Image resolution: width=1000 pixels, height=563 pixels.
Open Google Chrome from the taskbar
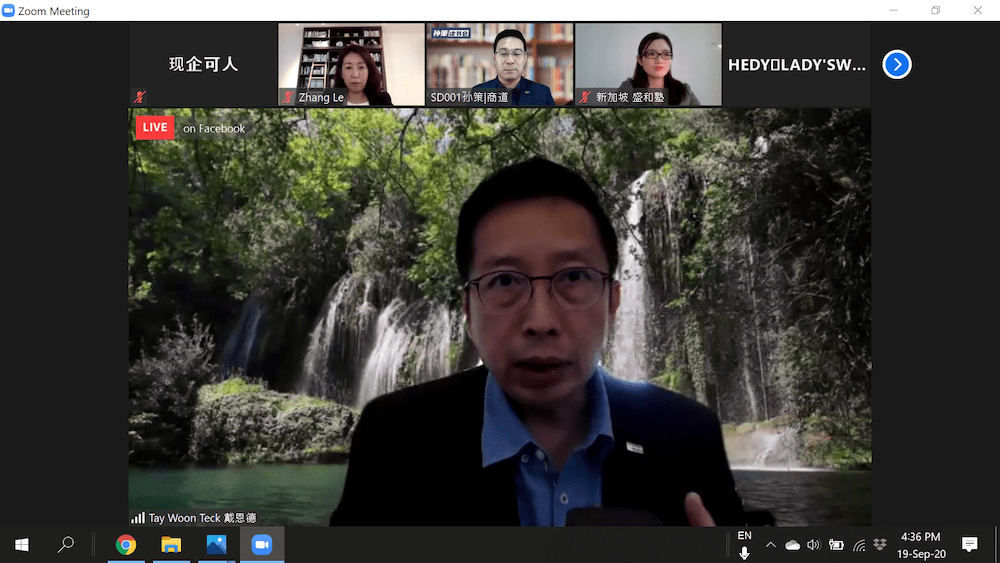click(126, 545)
